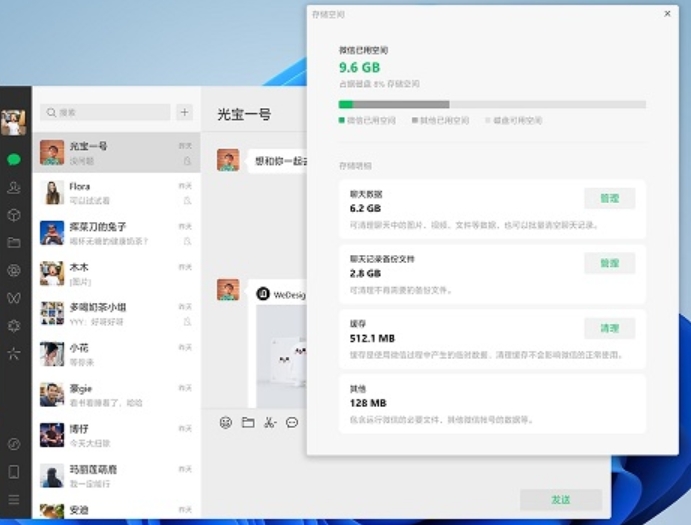The image size is (691, 525).
Task: Open the Flora conversation
Action: [x=117, y=193]
